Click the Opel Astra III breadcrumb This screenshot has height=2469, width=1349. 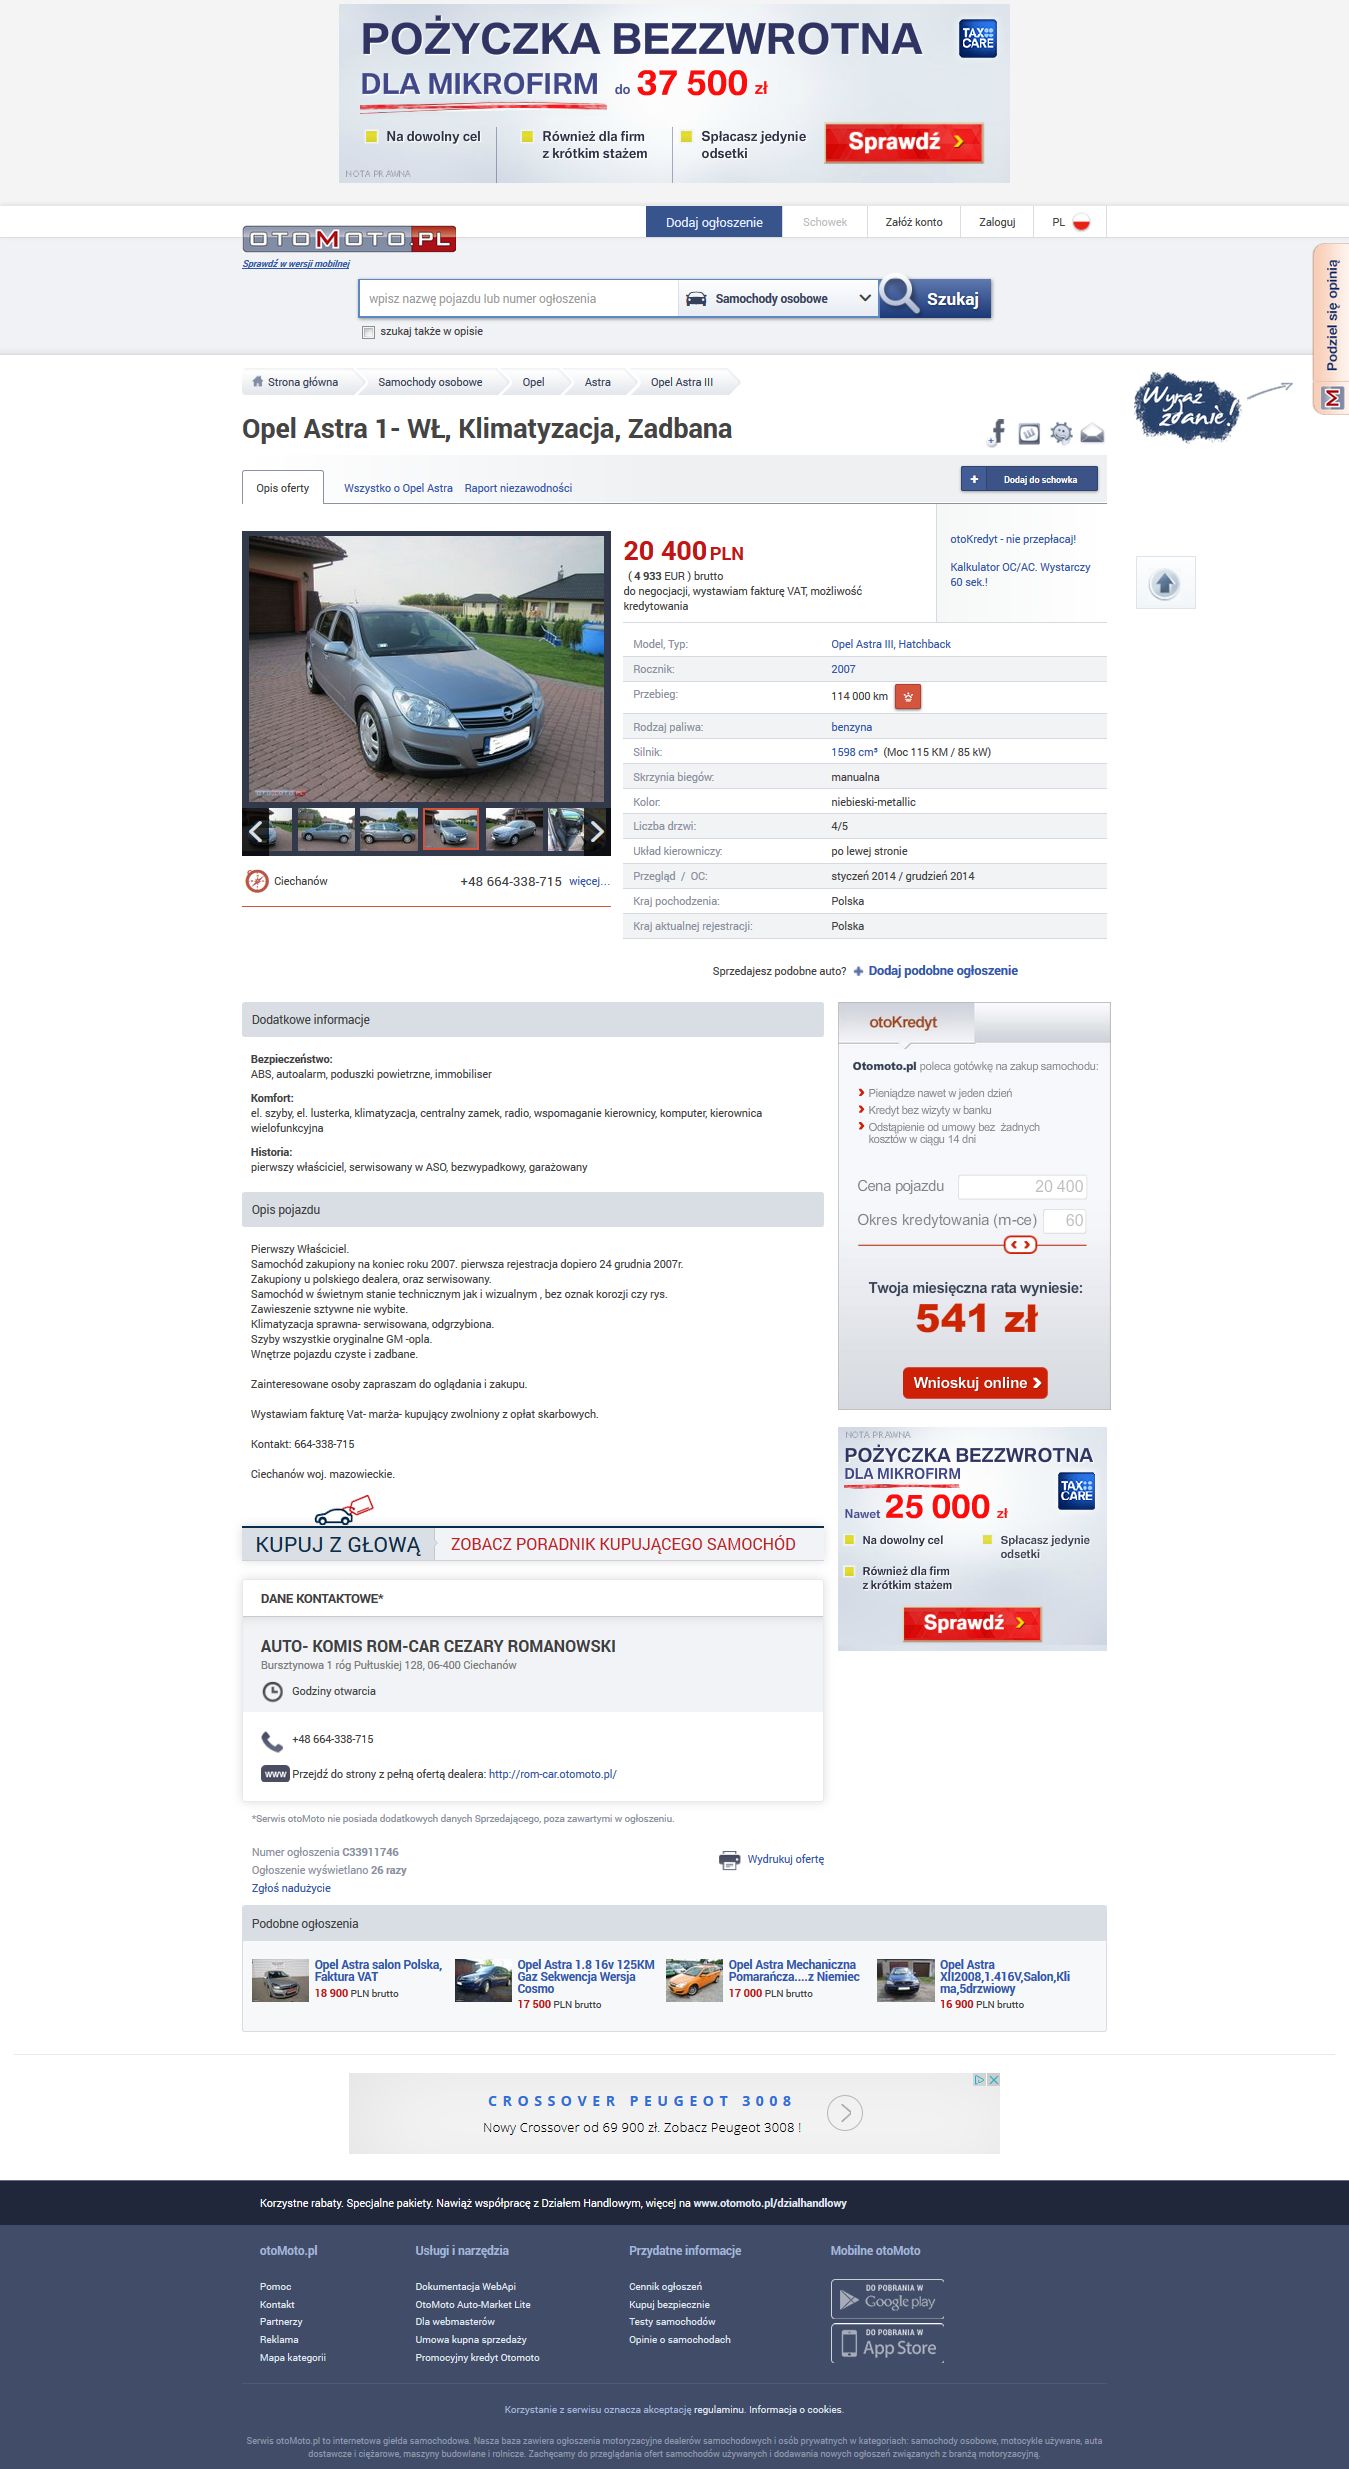pos(682,382)
